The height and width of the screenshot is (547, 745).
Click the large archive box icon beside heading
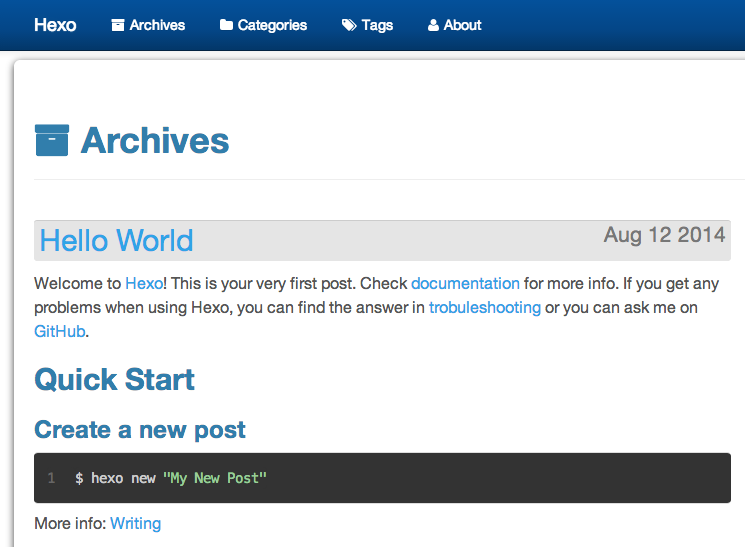(x=52, y=140)
